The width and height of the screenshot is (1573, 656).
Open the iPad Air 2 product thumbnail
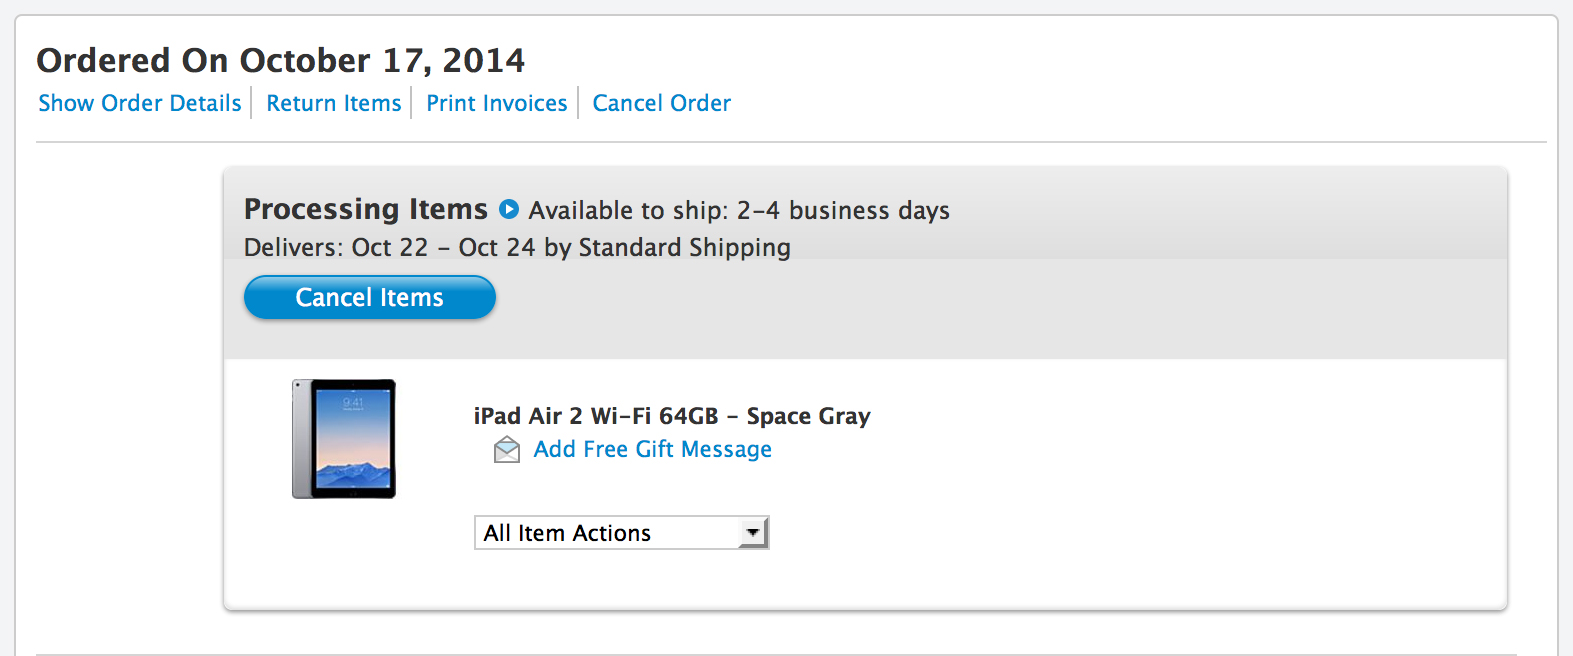344,438
